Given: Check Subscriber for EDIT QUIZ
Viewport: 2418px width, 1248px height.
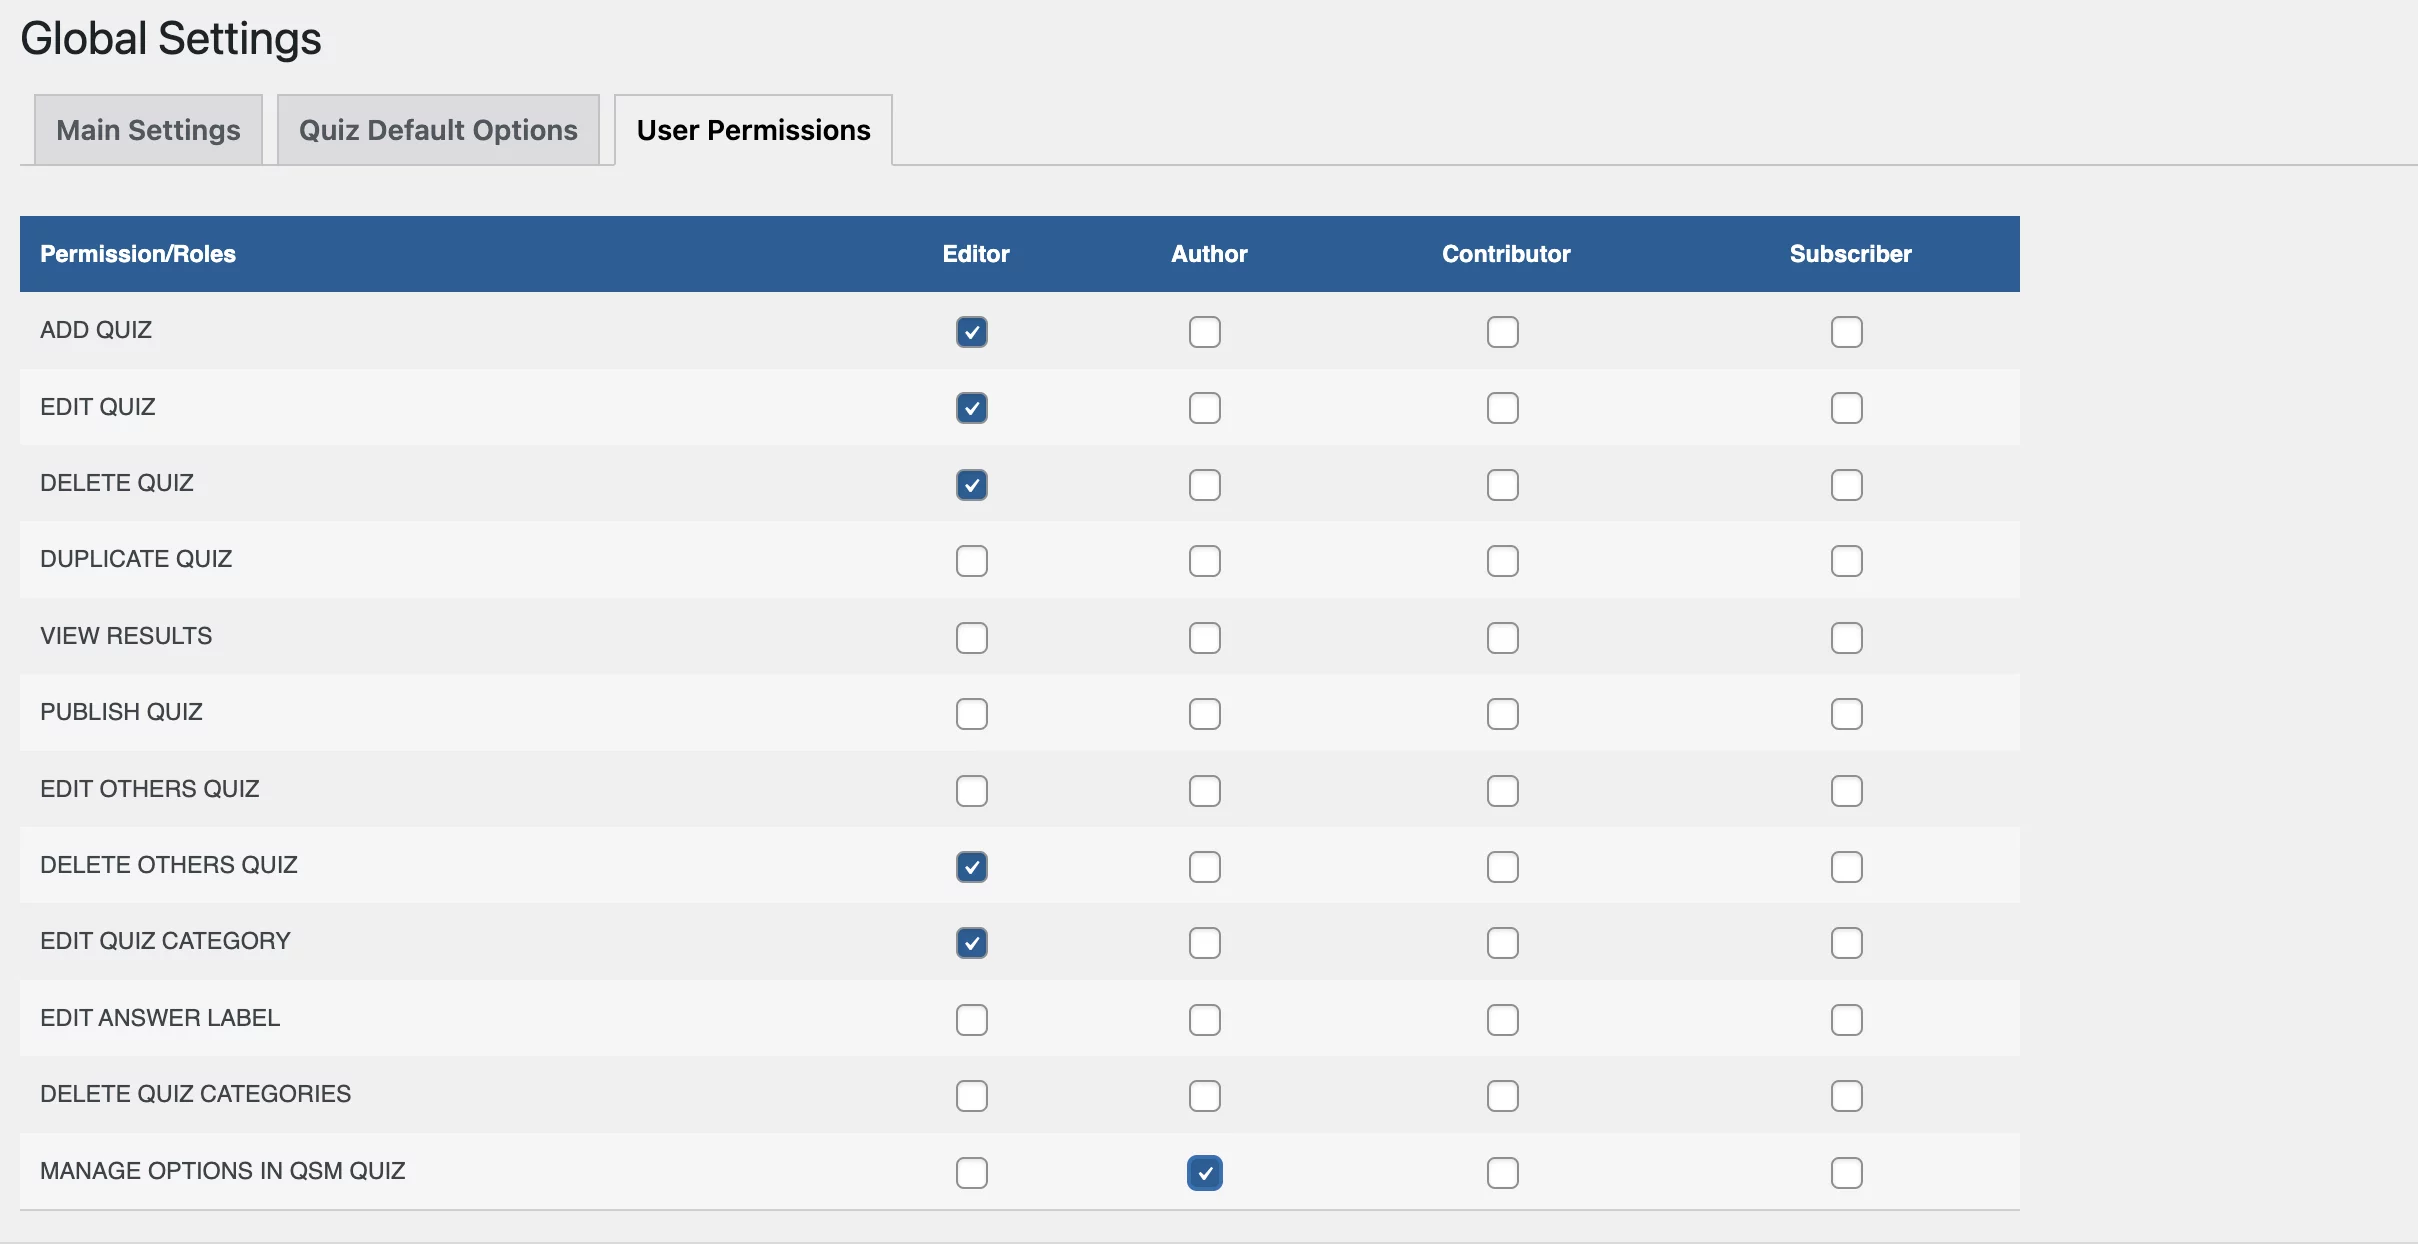Looking at the screenshot, I should click(1847, 408).
